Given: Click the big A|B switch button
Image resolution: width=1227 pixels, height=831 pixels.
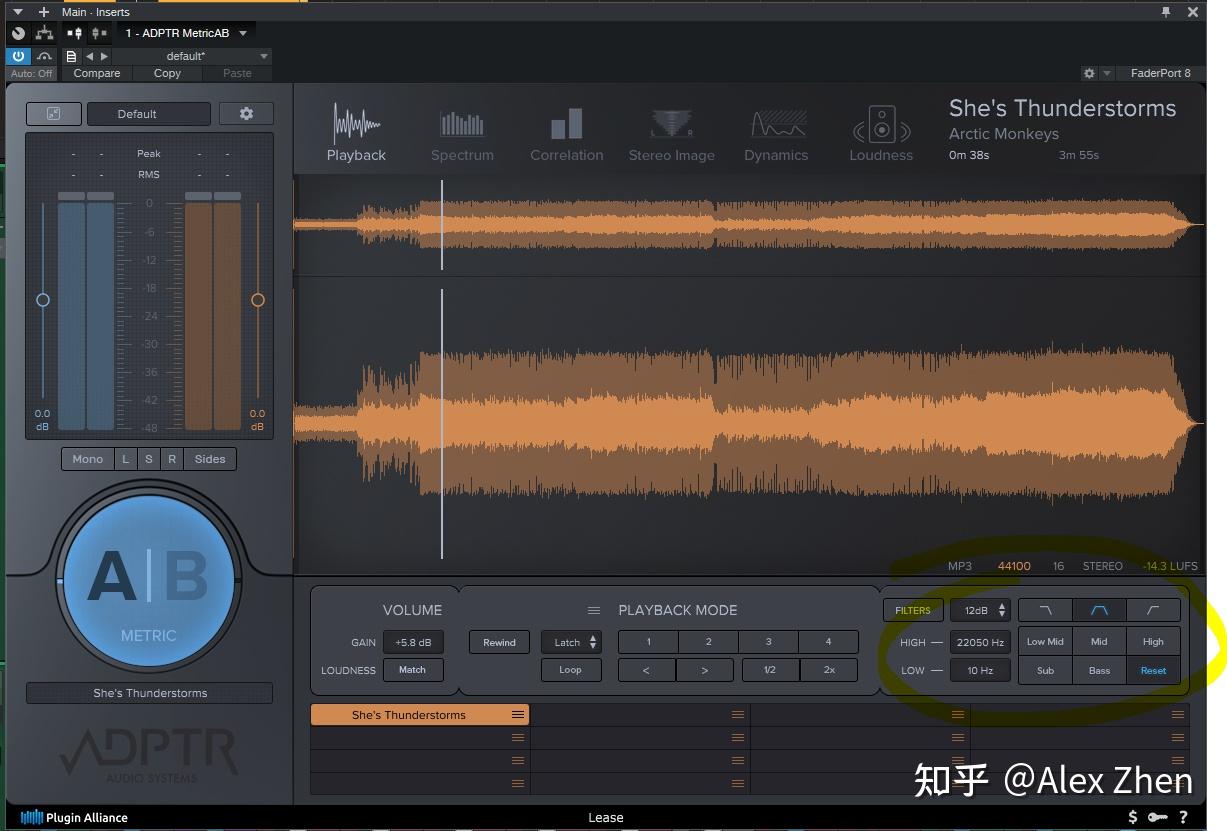Looking at the screenshot, I should click(x=149, y=581).
